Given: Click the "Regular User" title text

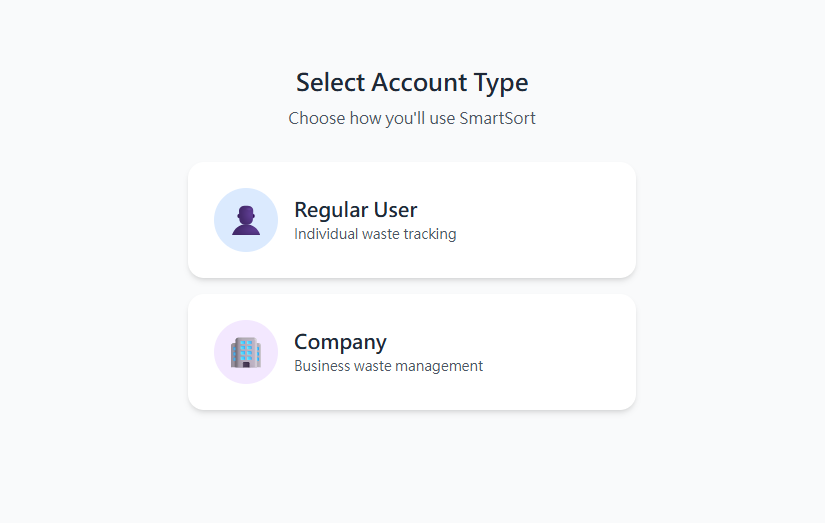Looking at the screenshot, I should point(355,210).
